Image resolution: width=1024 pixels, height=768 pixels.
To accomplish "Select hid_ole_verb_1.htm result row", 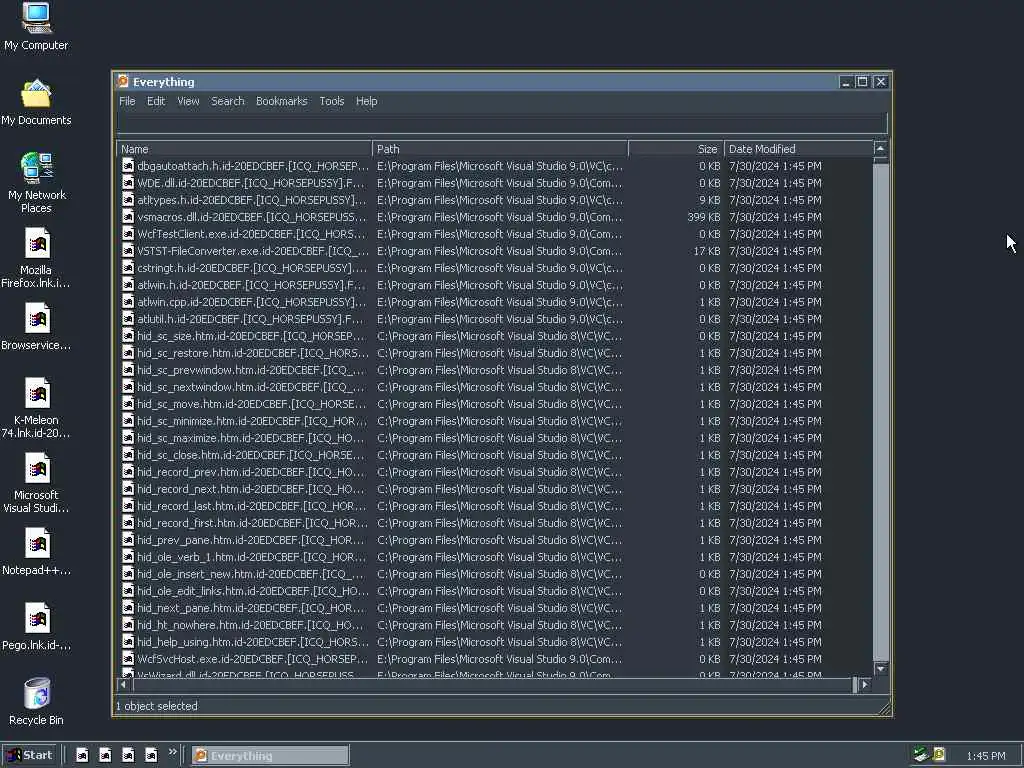I will point(494,556).
